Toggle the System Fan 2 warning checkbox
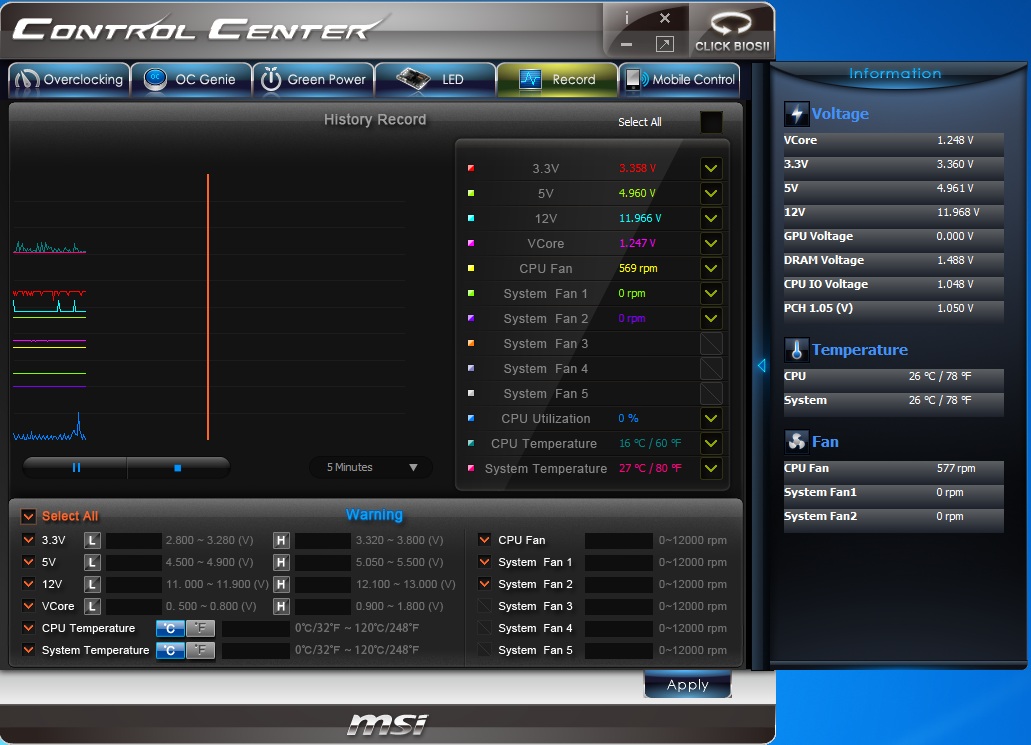The height and width of the screenshot is (745, 1031). pyautogui.click(x=485, y=584)
